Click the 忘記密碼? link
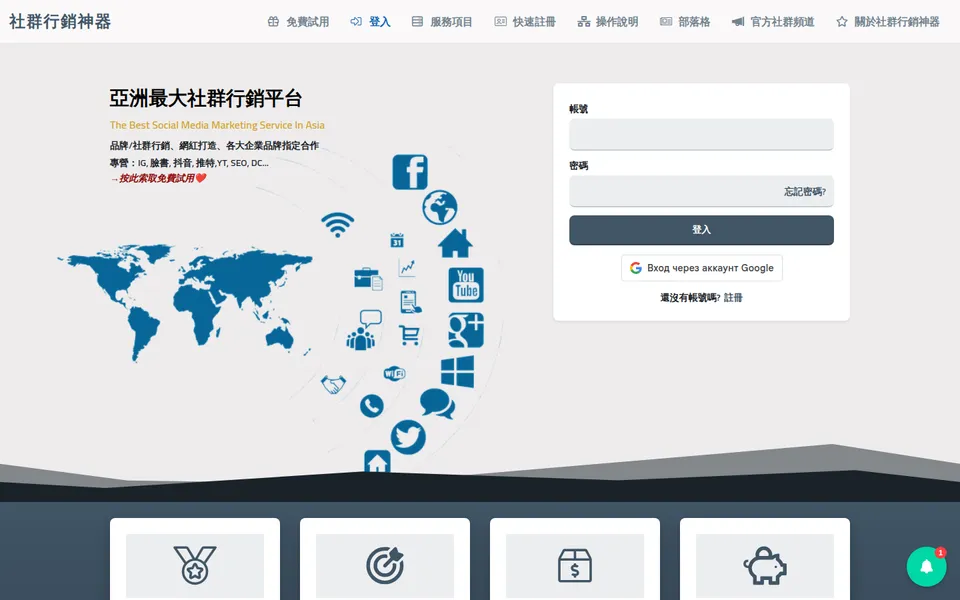 (x=804, y=192)
